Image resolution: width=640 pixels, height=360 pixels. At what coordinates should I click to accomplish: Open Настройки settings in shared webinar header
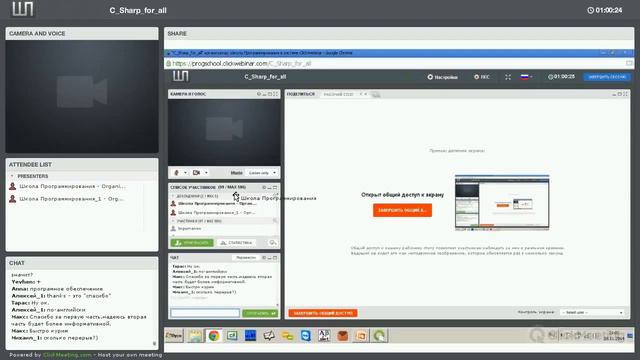442,77
